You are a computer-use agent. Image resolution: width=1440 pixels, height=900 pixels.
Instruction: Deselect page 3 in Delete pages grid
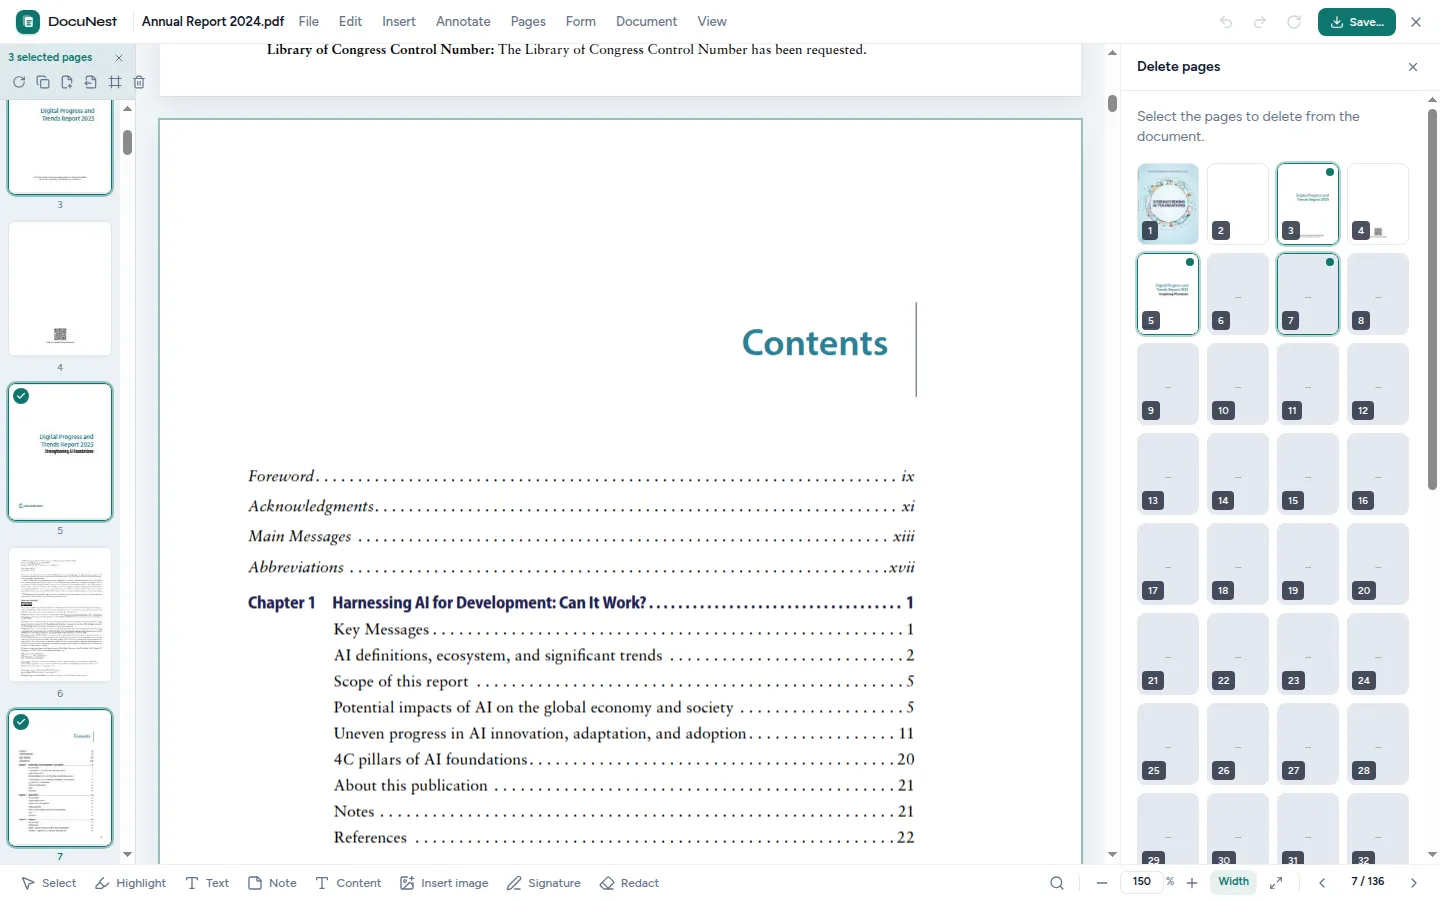(1308, 204)
